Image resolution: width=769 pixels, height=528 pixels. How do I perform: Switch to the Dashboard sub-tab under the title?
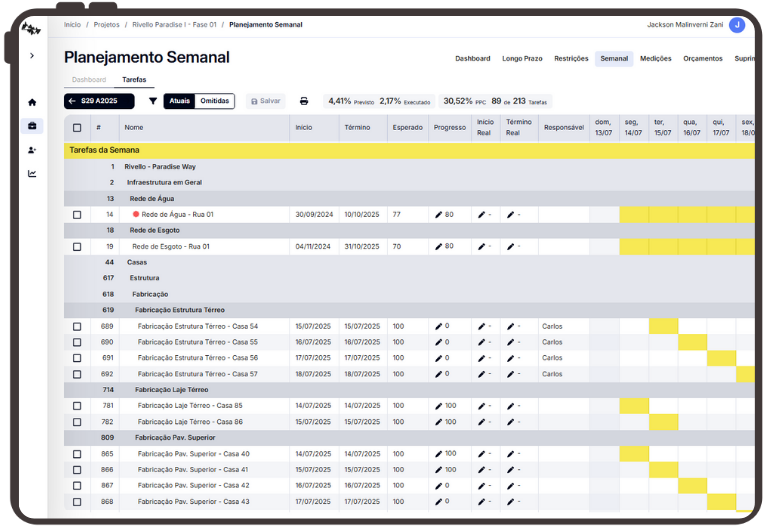pos(89,79)
